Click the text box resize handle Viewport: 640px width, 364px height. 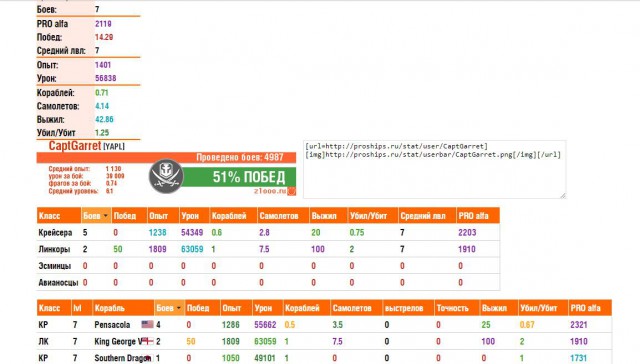click(x=563, y=195)
